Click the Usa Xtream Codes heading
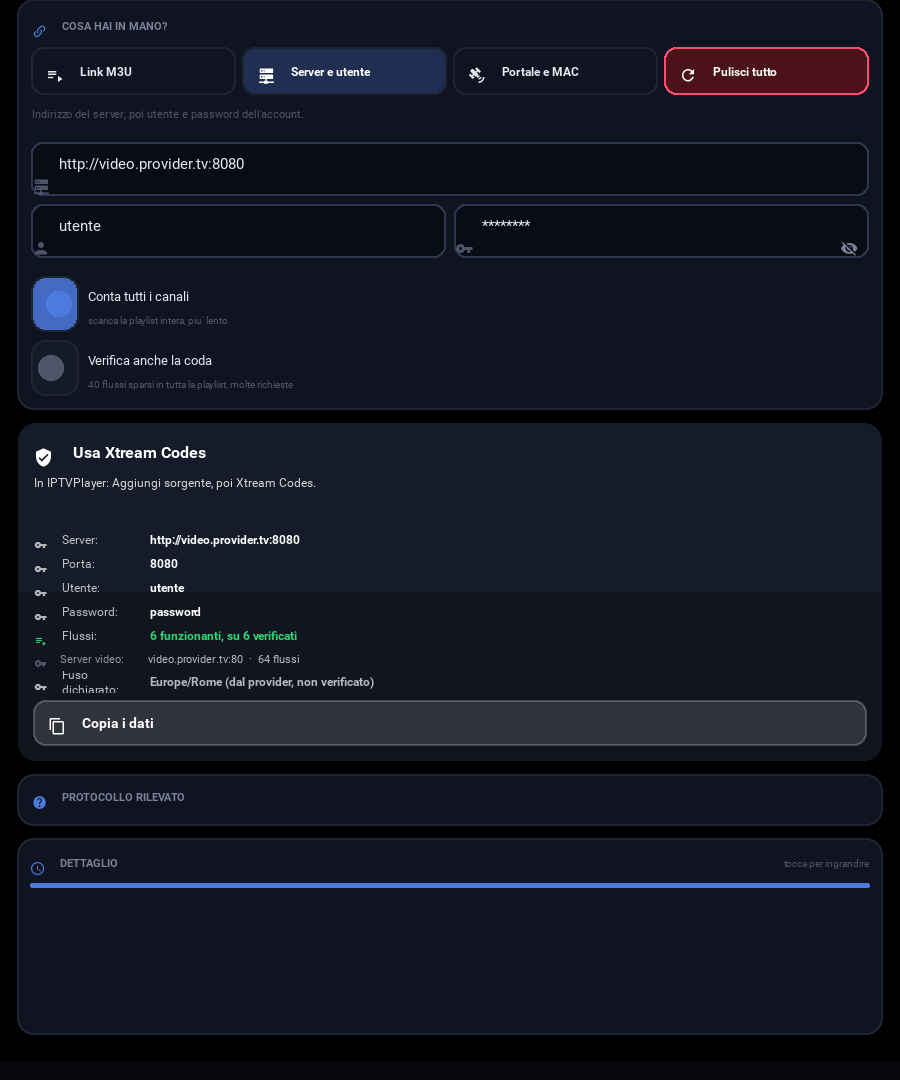This screenshot has width=900, height=1080. pos(140,453)
